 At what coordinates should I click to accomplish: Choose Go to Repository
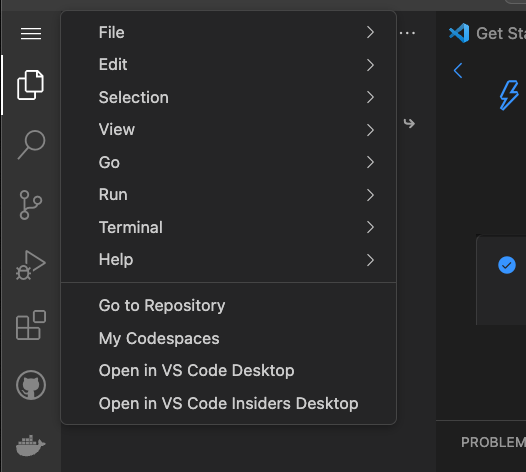(228, 306)
